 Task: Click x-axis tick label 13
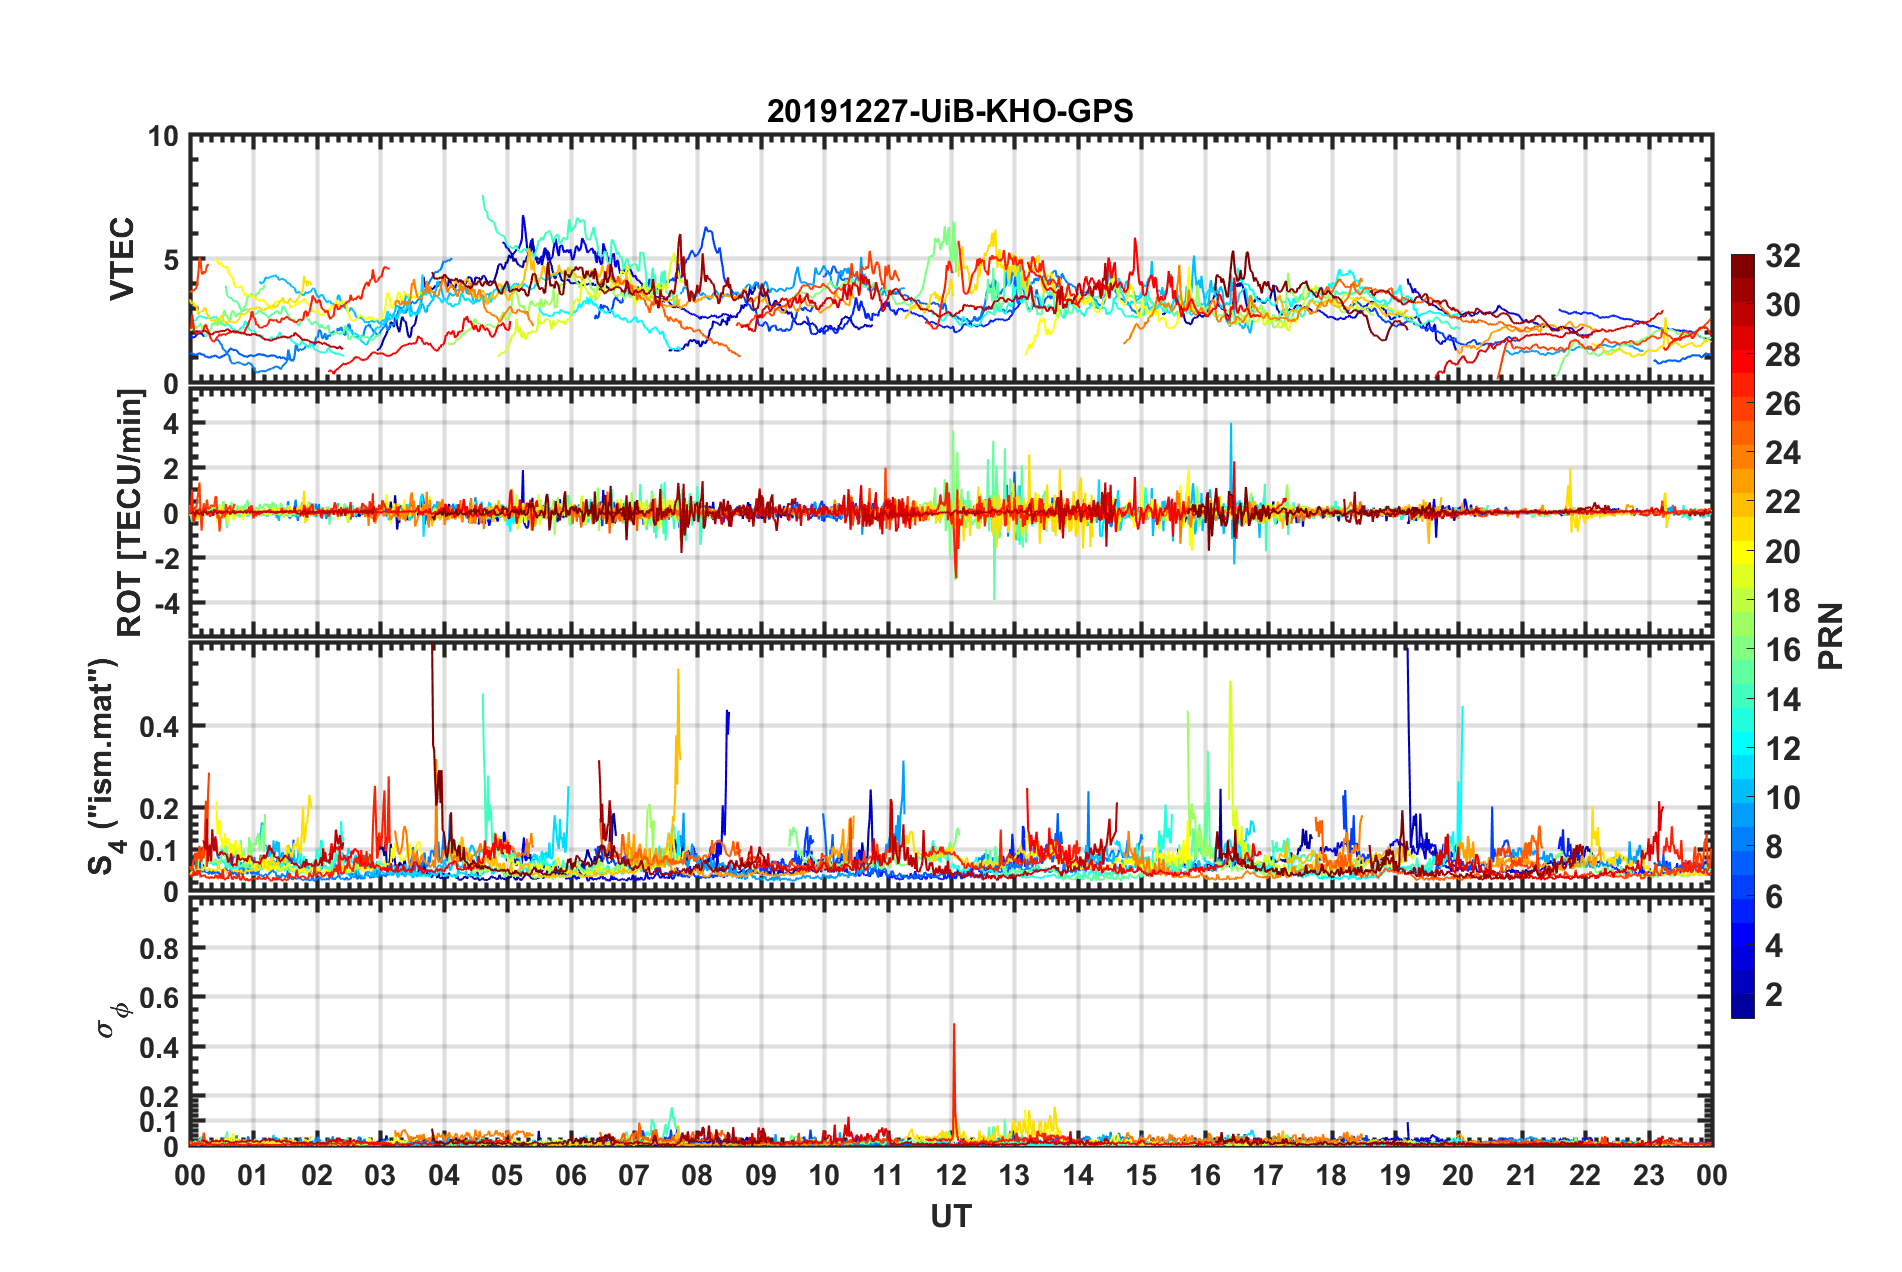point(1014,1175)
